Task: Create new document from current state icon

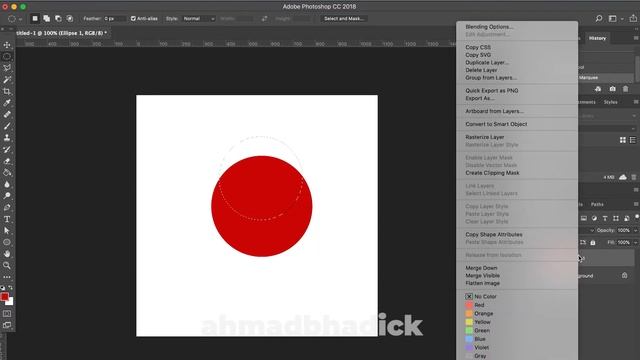Action: [598, 89]
